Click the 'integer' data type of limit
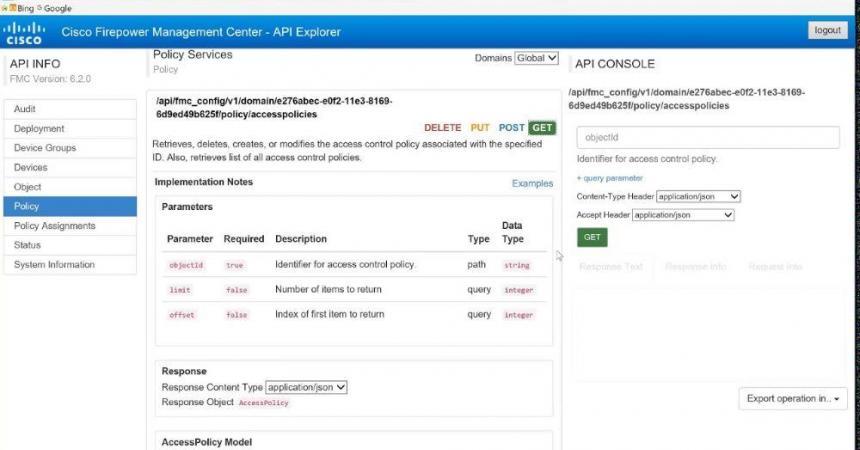 coord(518,290)
